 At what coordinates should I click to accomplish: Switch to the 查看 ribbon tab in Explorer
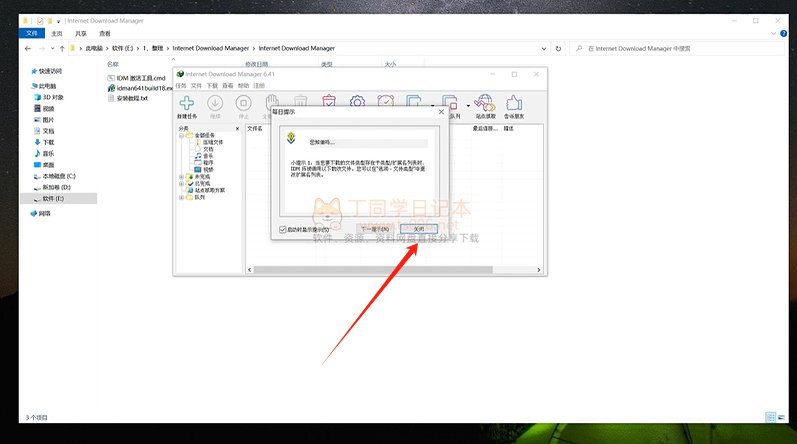(x=104, y=33)
